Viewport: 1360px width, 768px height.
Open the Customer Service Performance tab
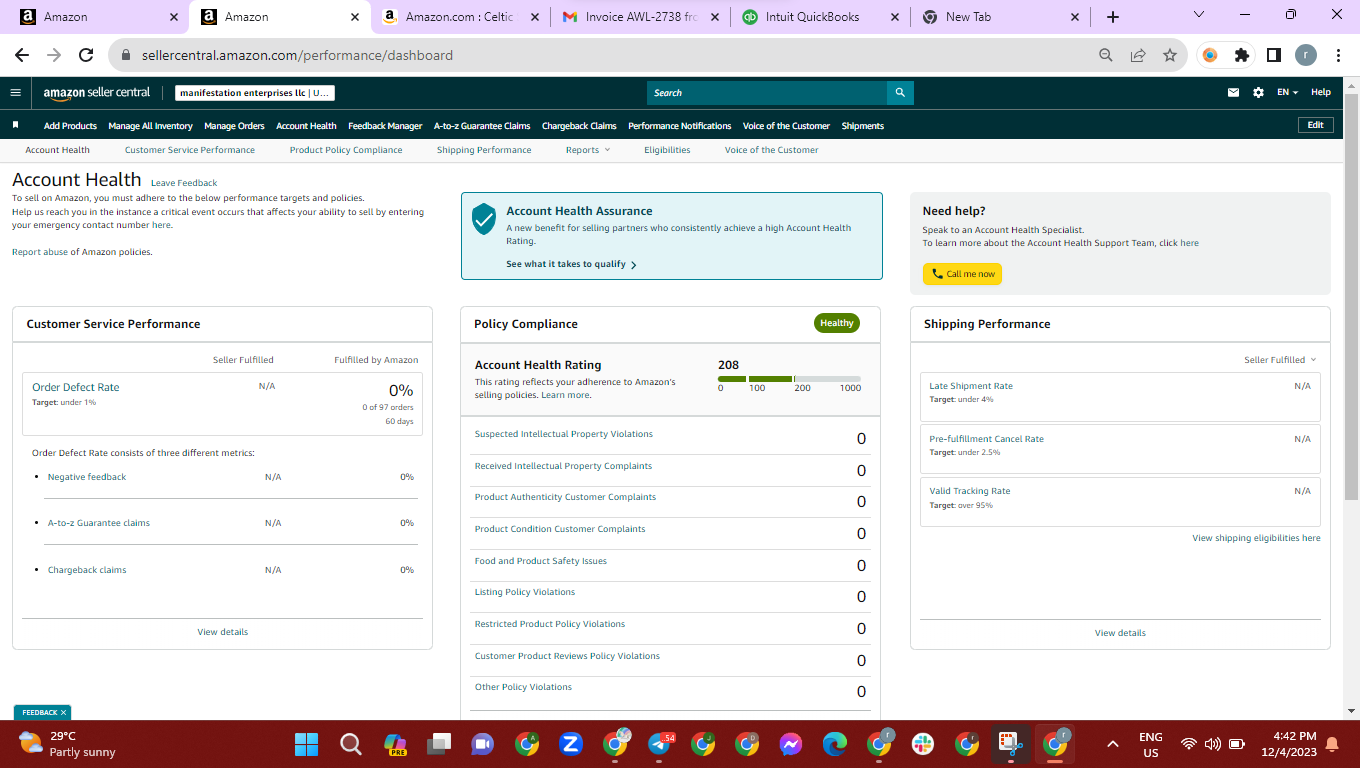(190, 150)
